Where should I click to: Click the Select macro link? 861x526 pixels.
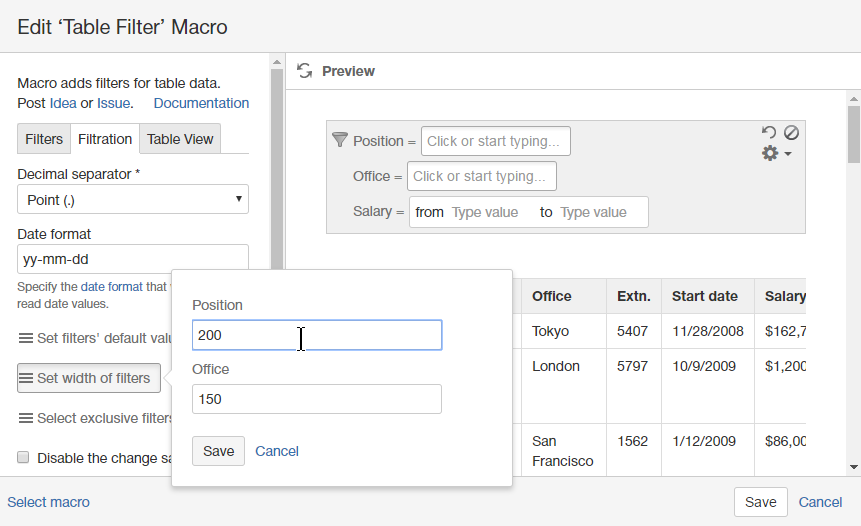(x=48, y=502)
